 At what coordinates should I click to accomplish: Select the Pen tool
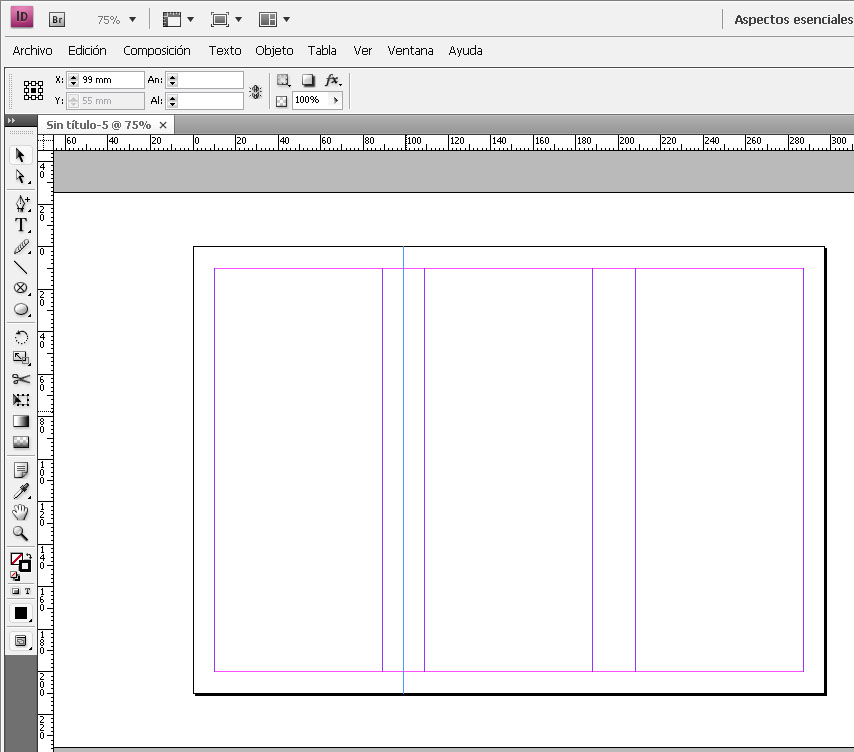tap(21, 203)
